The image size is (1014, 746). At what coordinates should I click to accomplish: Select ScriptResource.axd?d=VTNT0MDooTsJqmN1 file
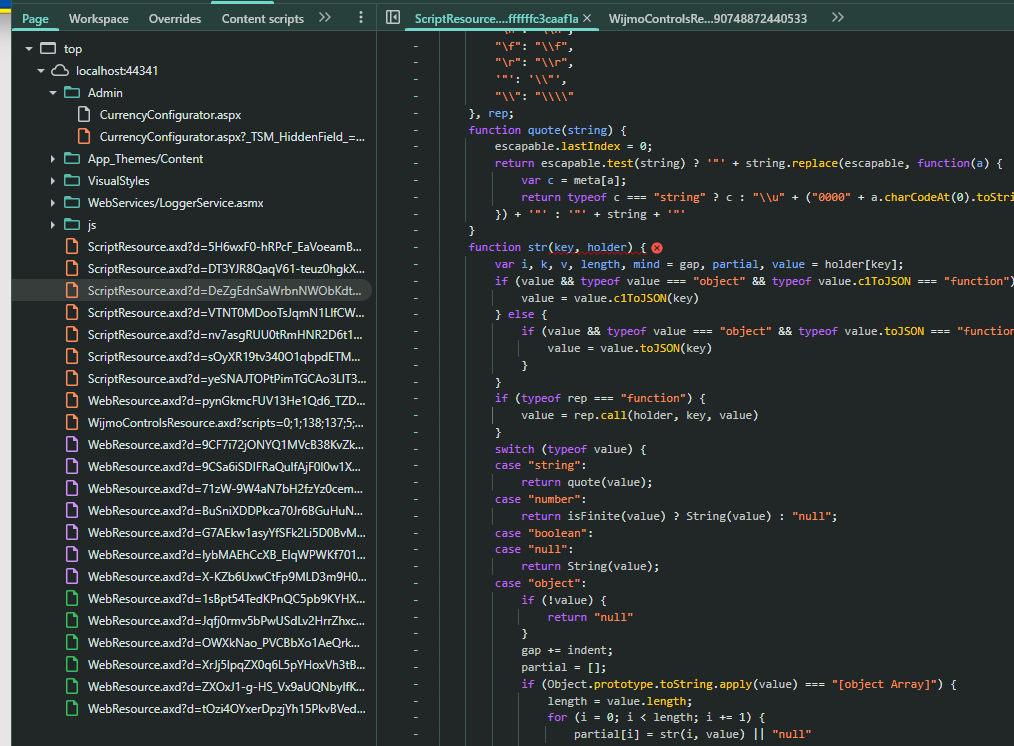tap(224, 313)
